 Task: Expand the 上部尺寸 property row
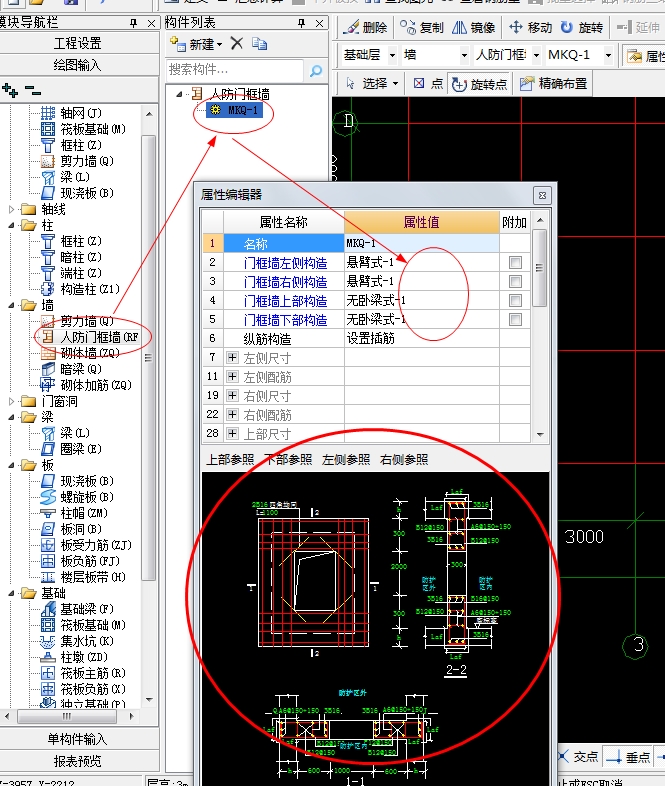click(232, 433)
